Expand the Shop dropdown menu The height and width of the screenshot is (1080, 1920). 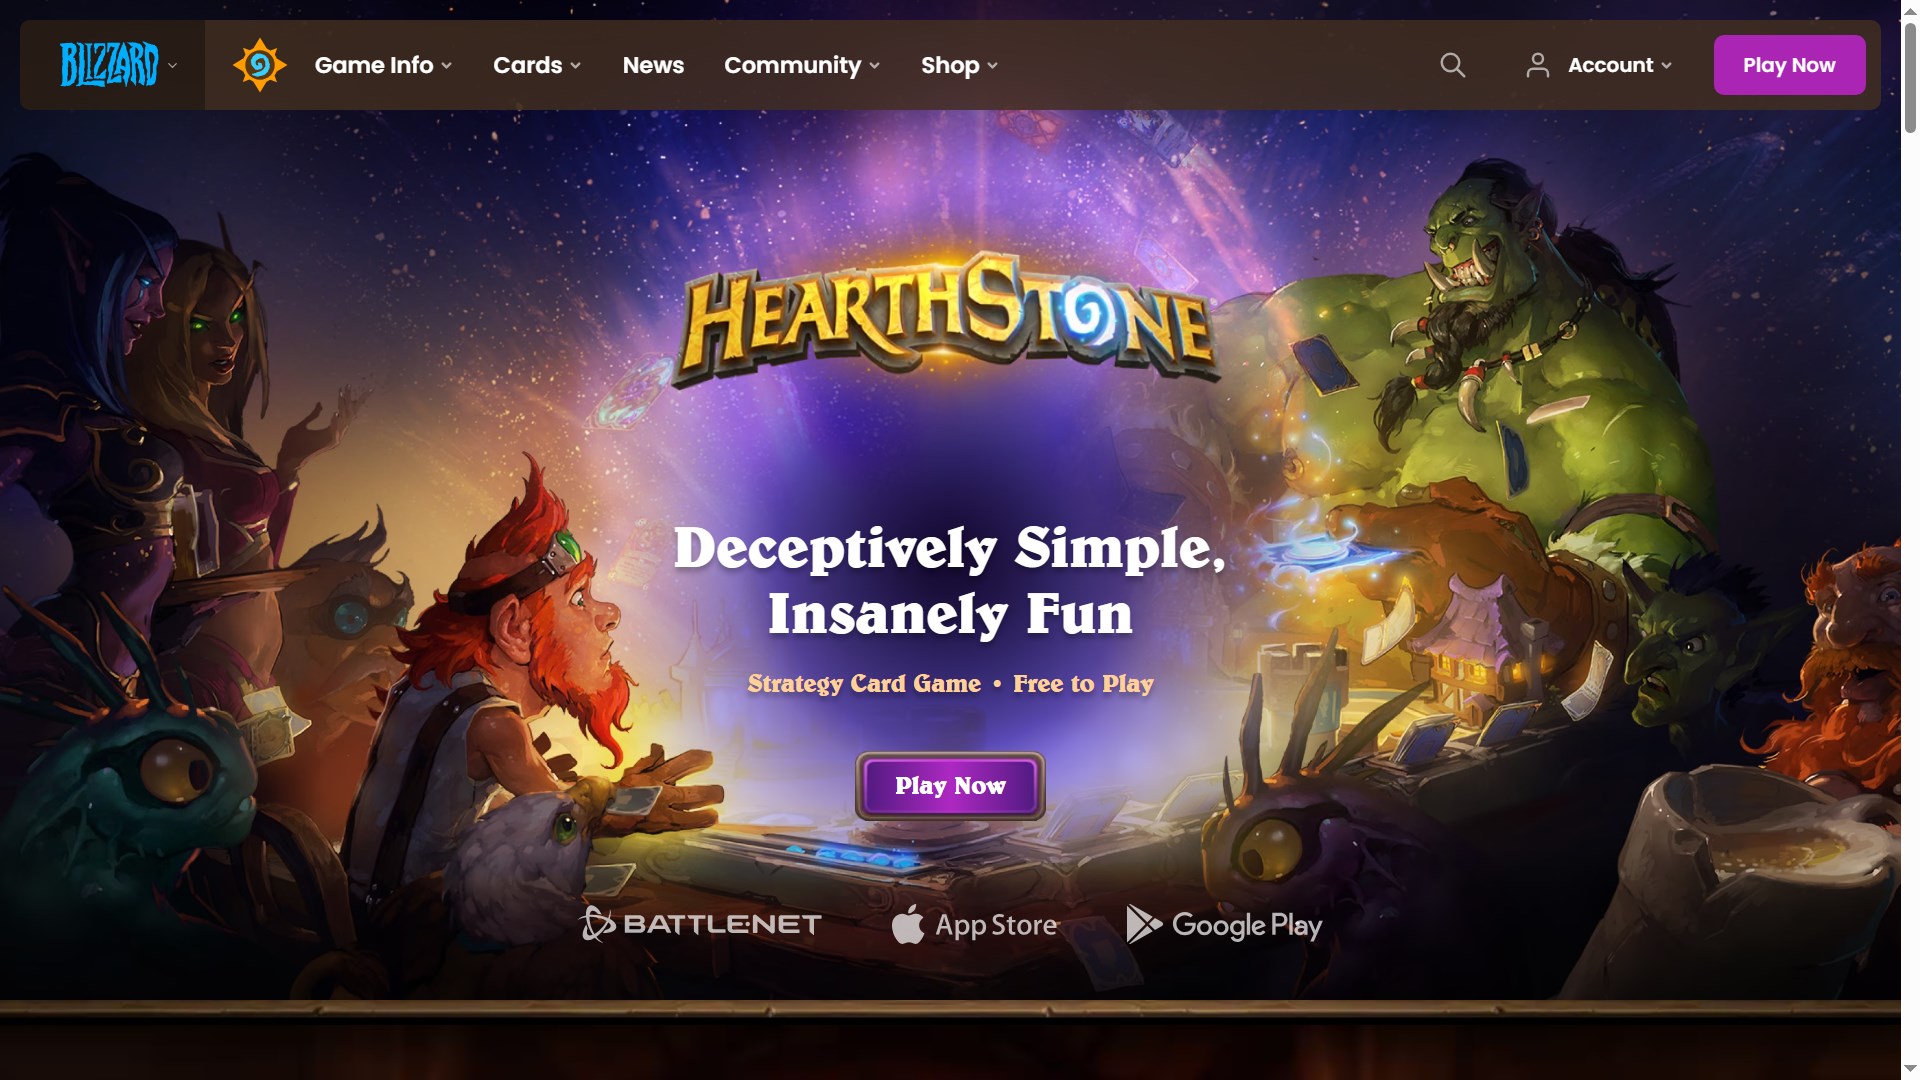click(959, 65)
